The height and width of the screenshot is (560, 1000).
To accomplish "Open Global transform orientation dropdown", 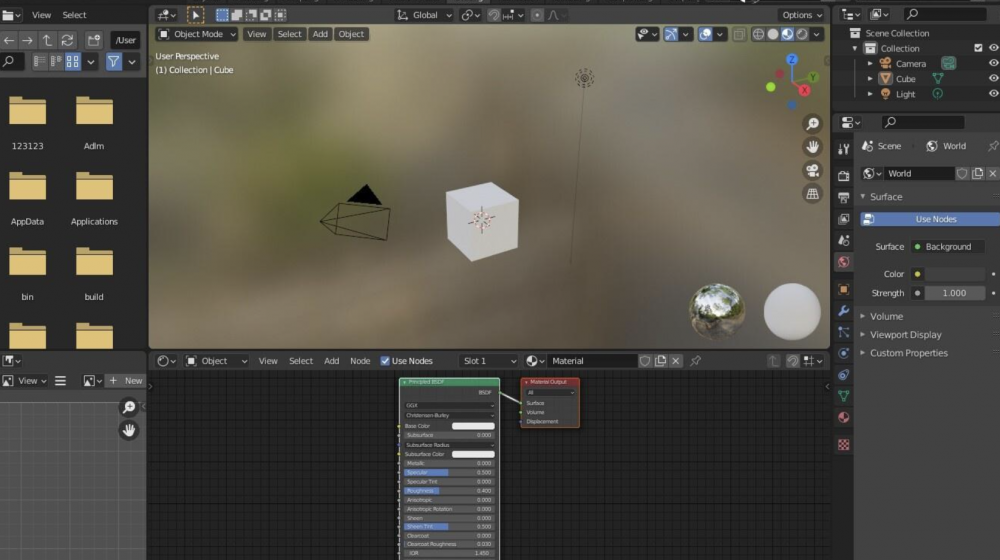I will [424, 15].
